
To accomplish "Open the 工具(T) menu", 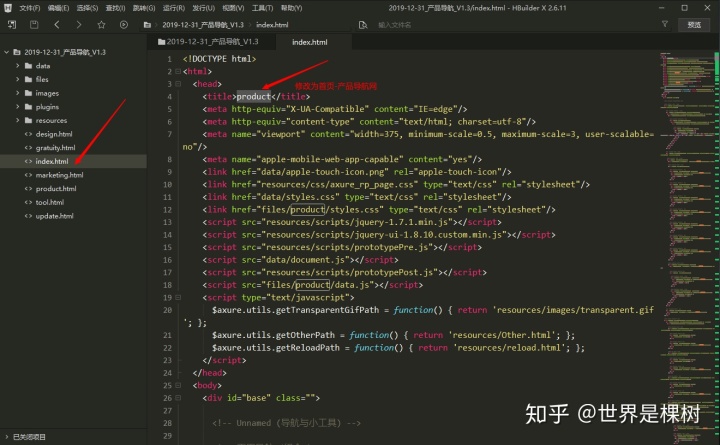I will coord(262,8).
